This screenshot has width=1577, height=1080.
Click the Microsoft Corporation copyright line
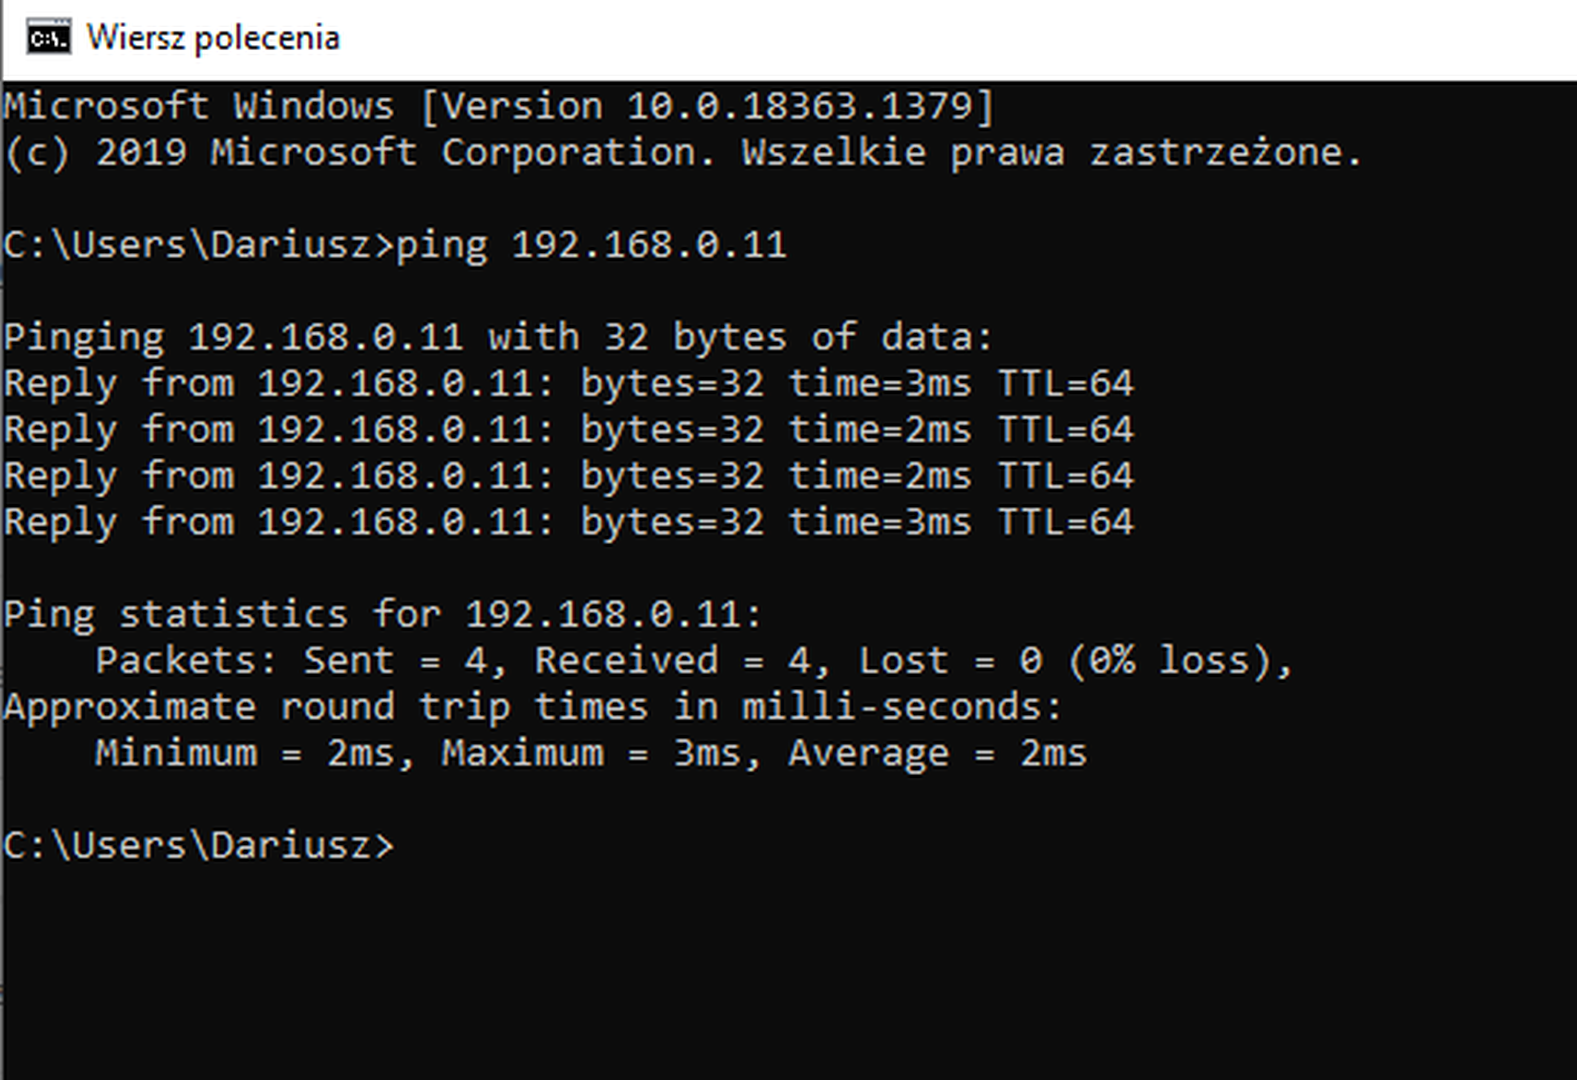pos(682,152)
